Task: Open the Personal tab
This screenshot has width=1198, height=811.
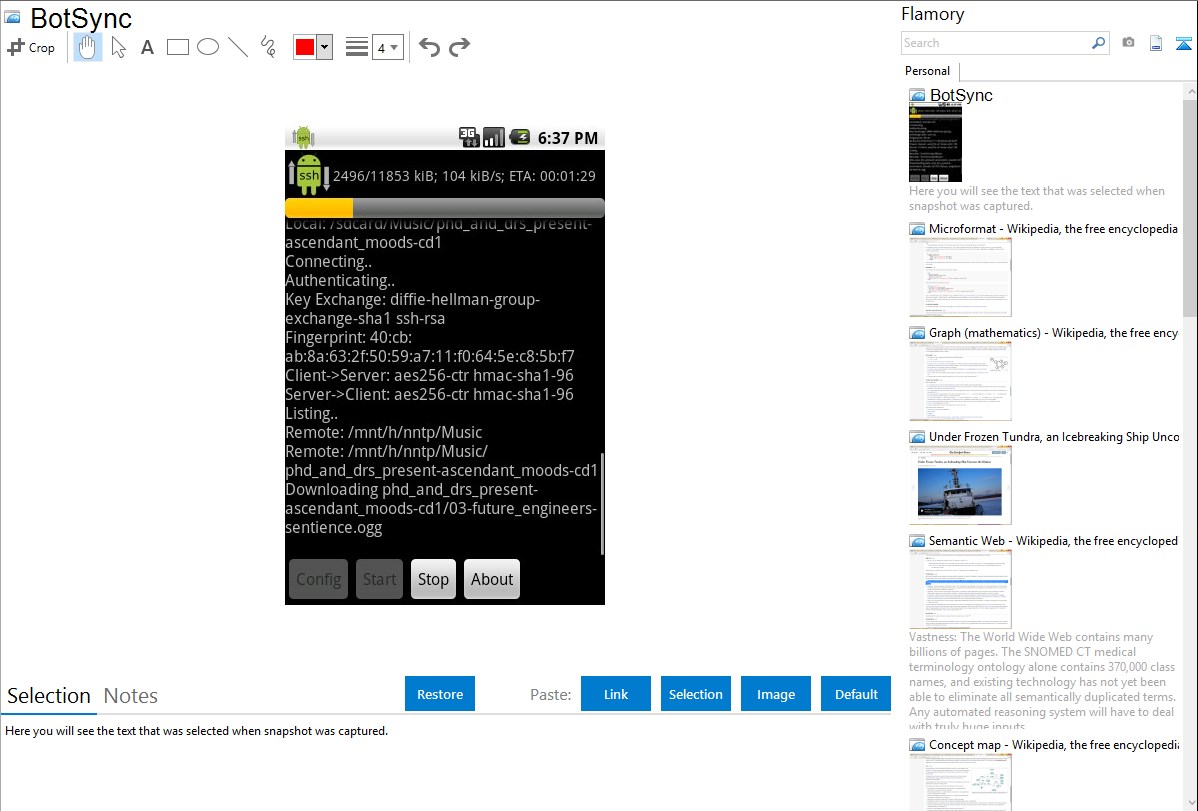Action: coord(927,71)
